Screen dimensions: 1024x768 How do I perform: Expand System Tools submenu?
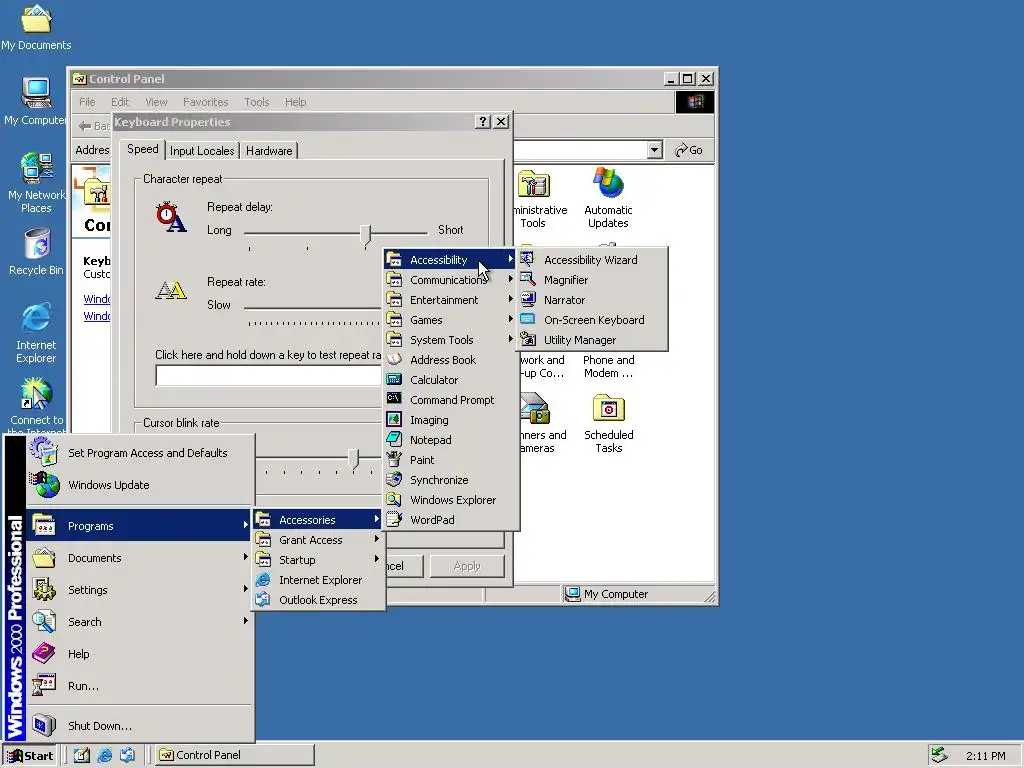coord(451,340)
